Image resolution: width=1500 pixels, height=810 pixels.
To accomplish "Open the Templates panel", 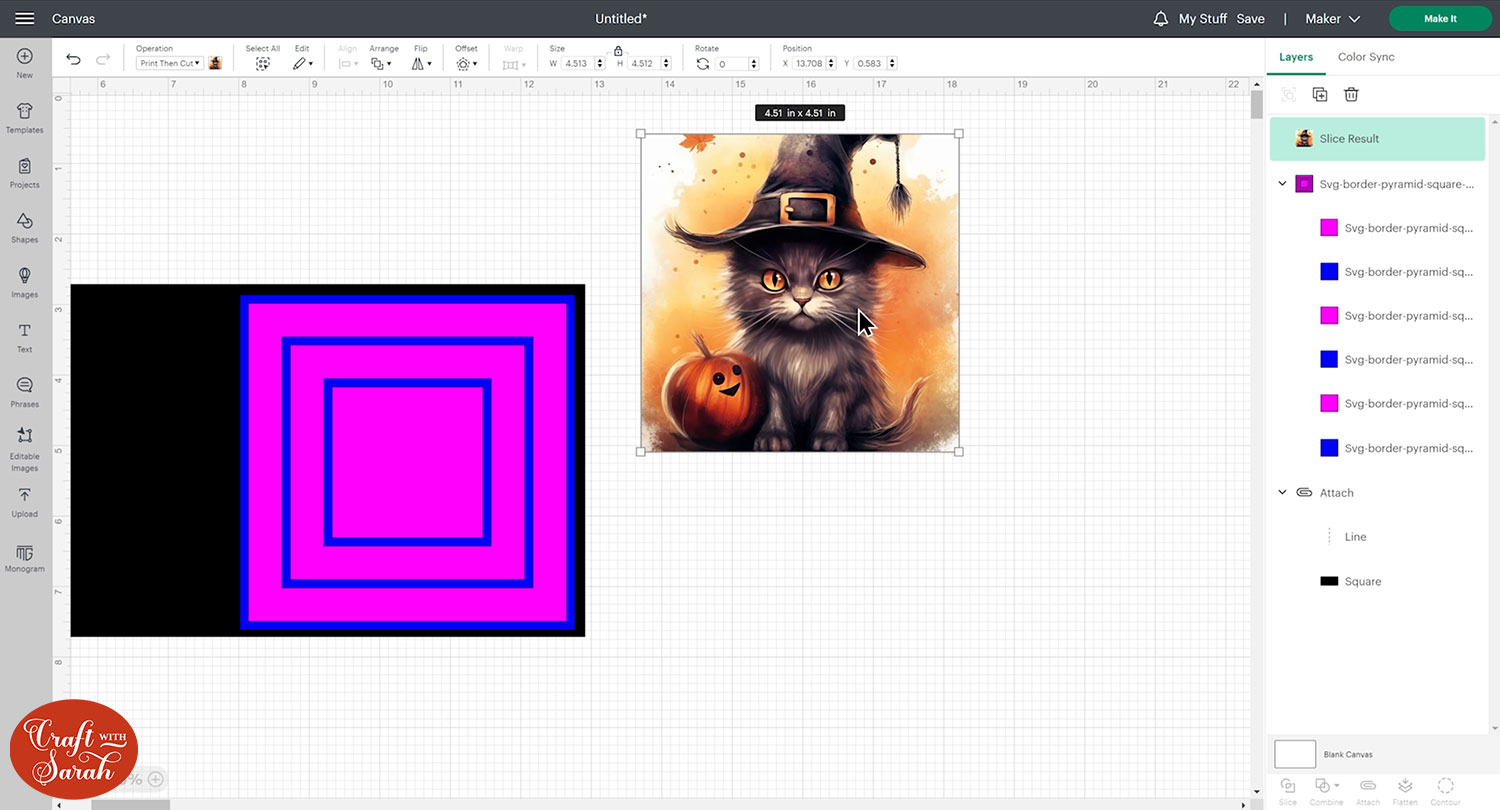I will (25, 118).
